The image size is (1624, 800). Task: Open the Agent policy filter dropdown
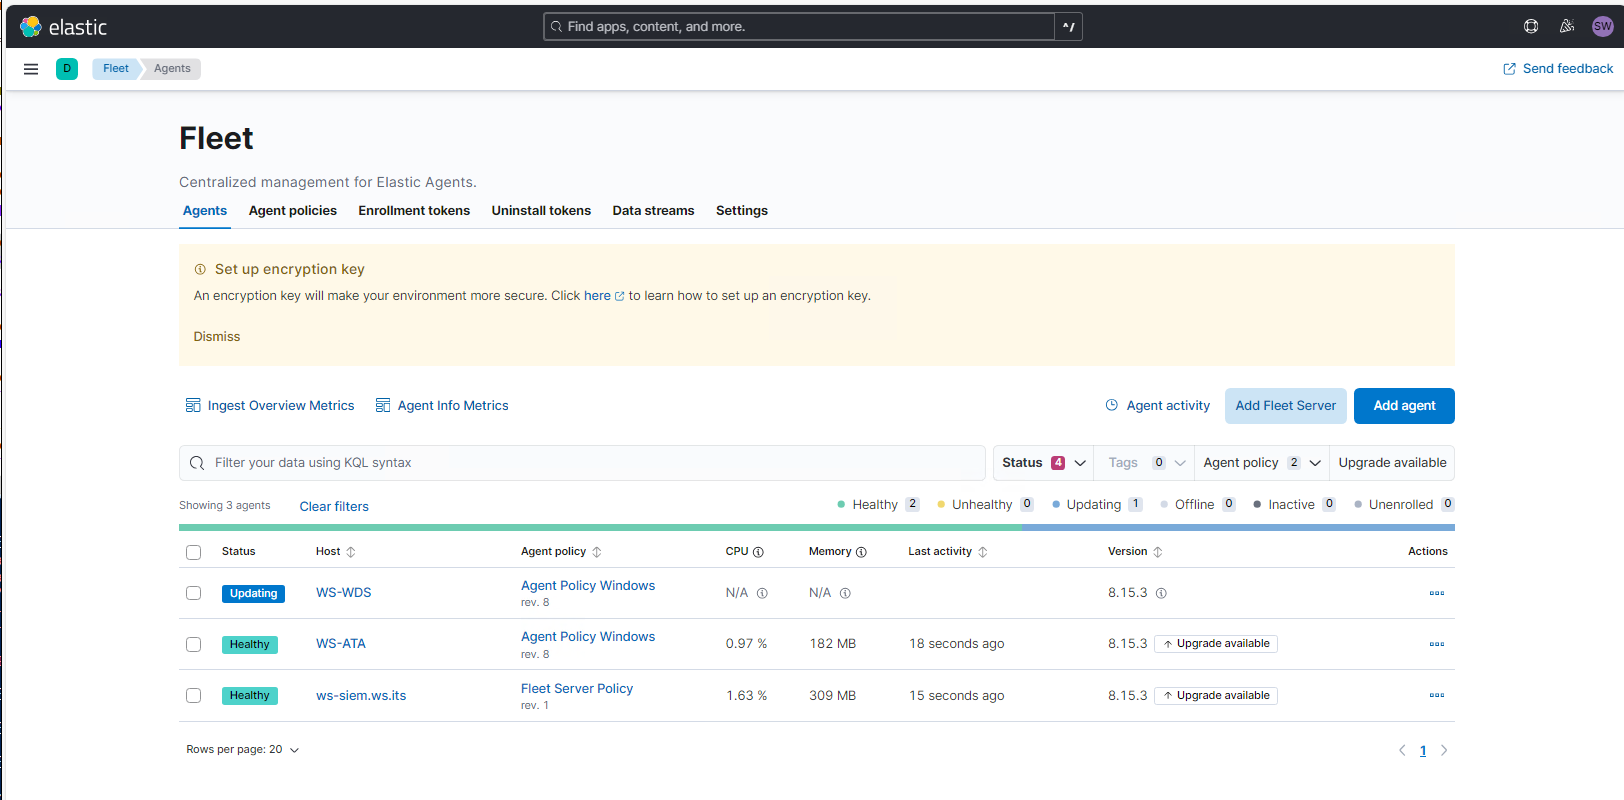(x=1262, y=463)
